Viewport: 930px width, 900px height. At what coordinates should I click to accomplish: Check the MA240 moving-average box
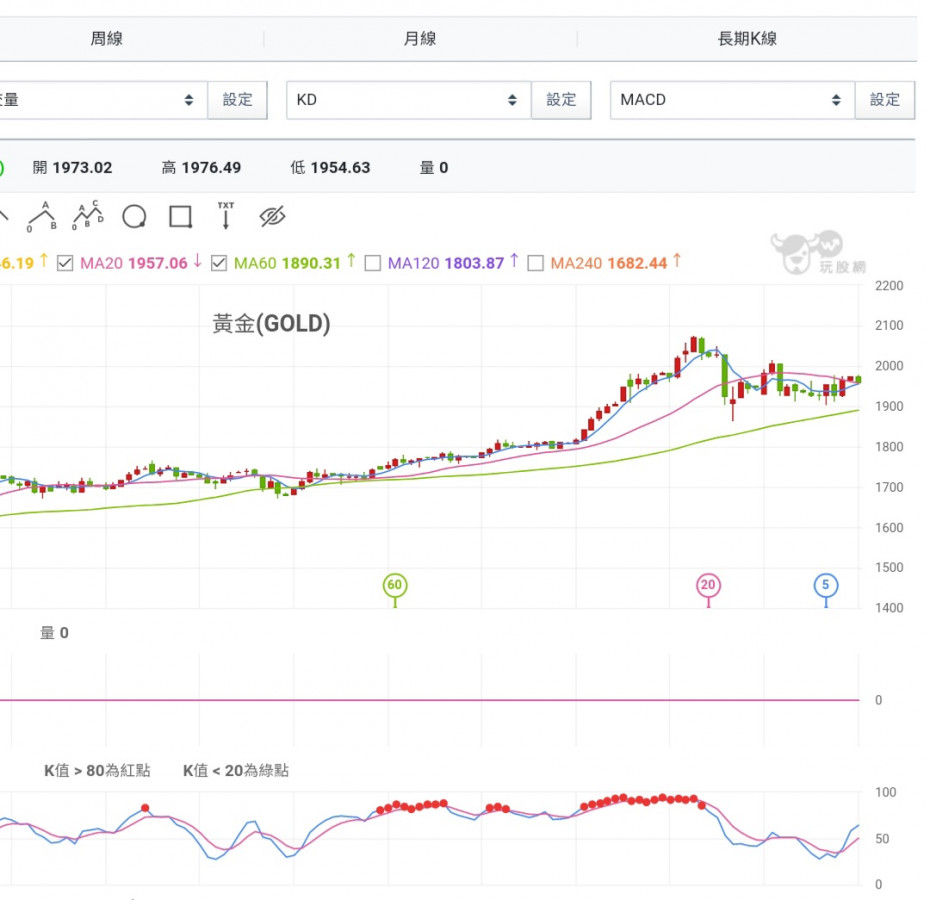point(536,263)
